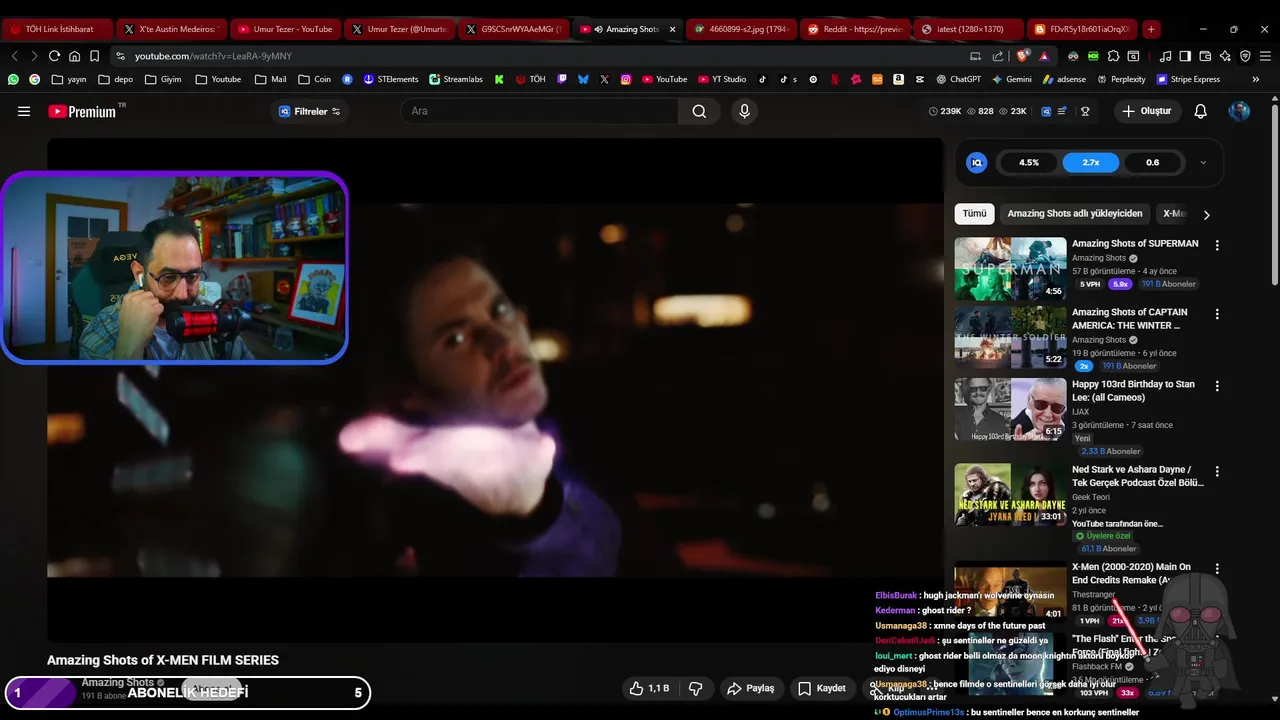Image resolution: width=1280 pixels, height=720 pixels.
Task: Open the ChatGPT bookmark
Action: [958, 79]
